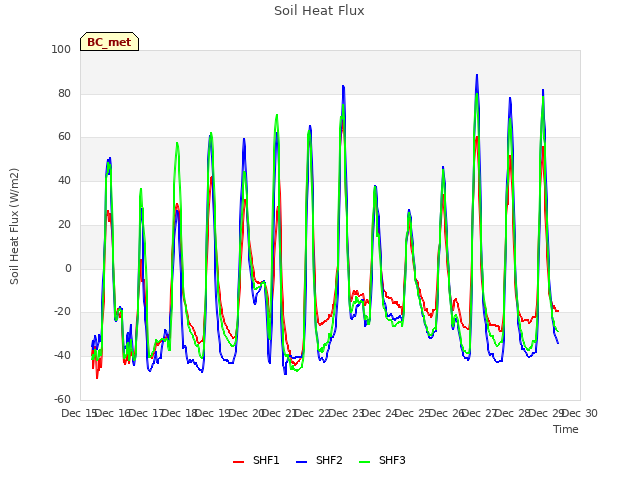The width and height of the screenshot is (640, 480).
Task: Click the green SHF3 peak near Dec 21
Action: tap(277, 115)
